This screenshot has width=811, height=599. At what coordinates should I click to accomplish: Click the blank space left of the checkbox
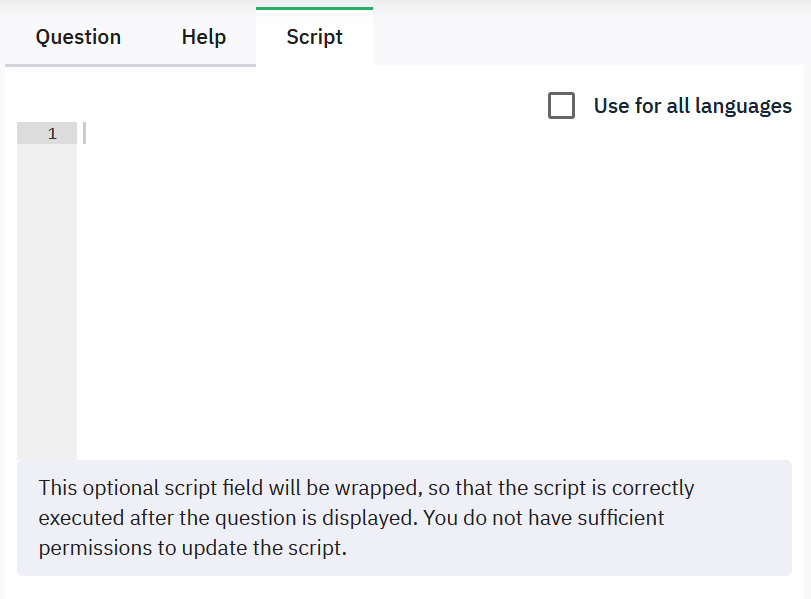[300, 106]
